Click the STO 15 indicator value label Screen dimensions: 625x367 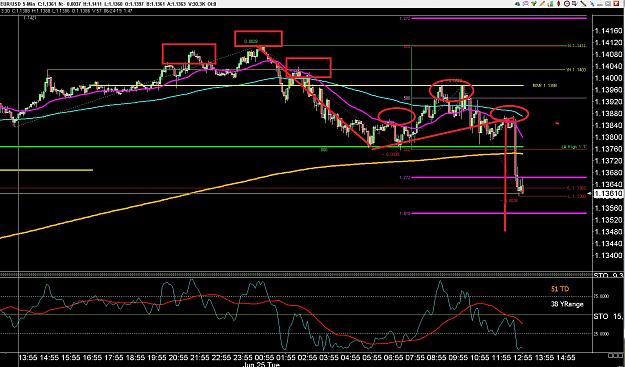pyautogui.click(x=608, y=316)
